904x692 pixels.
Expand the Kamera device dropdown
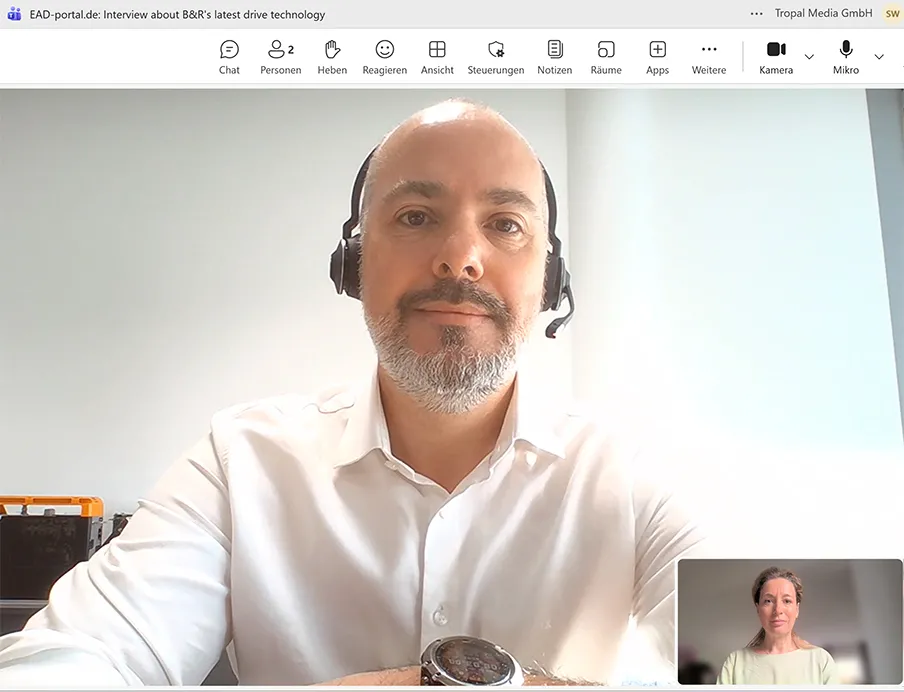pyautogui.click(x=809, y=58)
